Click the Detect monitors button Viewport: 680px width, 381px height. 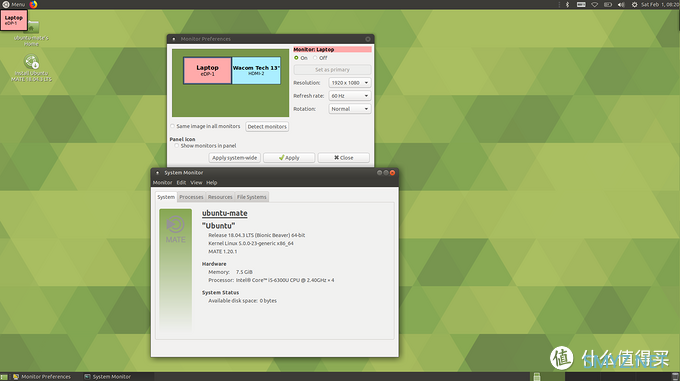tap(267, 127)
